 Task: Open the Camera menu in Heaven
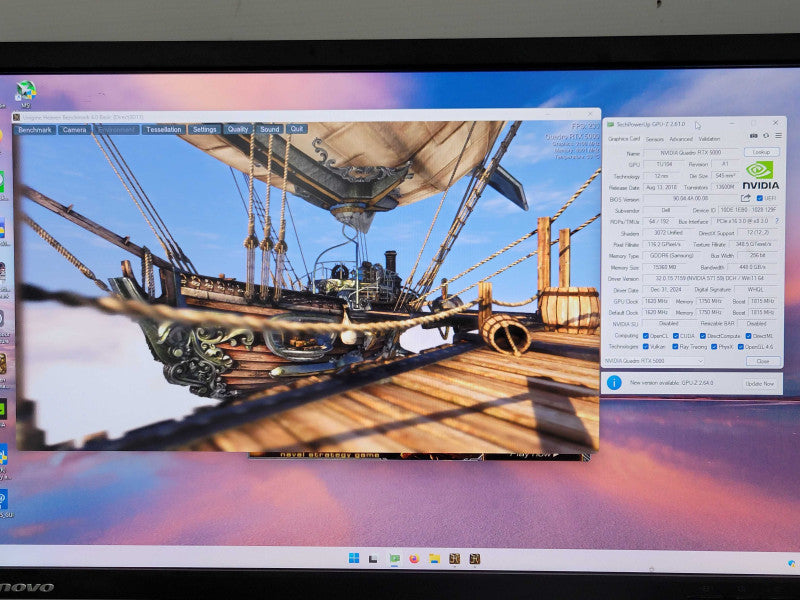click(74, 130)
